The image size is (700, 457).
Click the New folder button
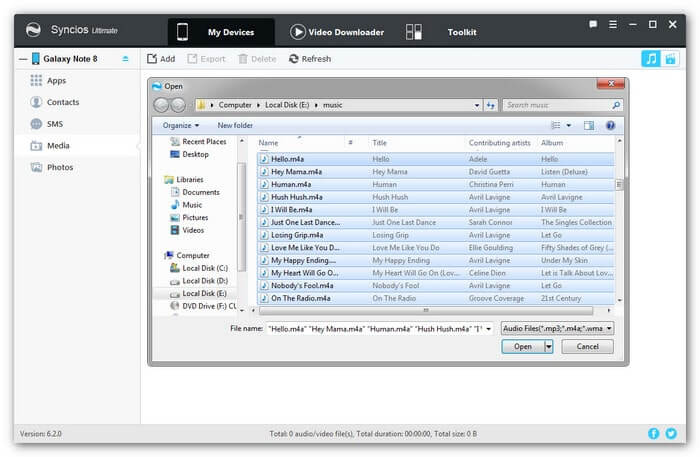click(x=235, y=125)
